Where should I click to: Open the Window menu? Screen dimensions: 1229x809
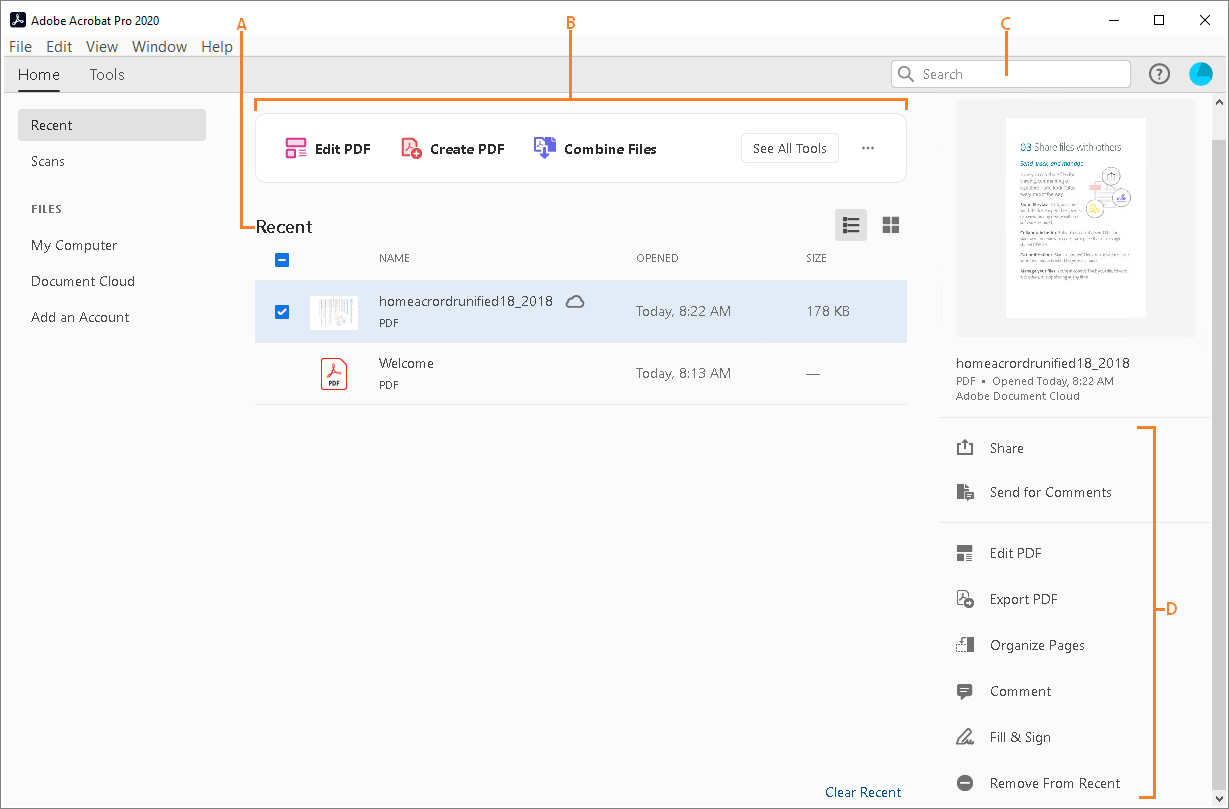click(159, 46)
